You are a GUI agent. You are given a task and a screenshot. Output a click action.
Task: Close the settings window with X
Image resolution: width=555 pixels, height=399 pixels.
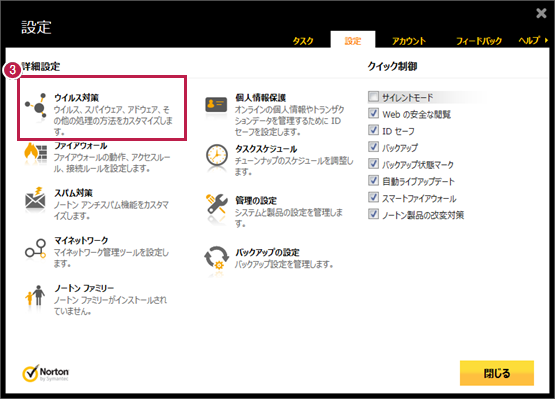[541, 13]
